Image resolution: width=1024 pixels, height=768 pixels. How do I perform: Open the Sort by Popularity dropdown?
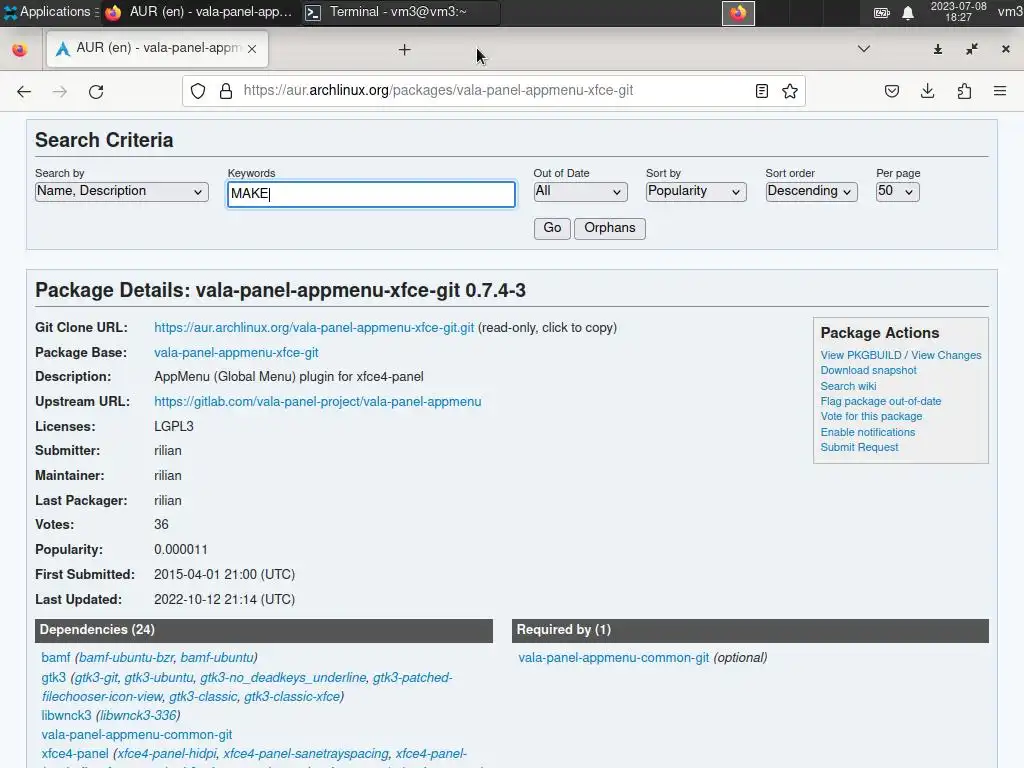click(696, 191)
